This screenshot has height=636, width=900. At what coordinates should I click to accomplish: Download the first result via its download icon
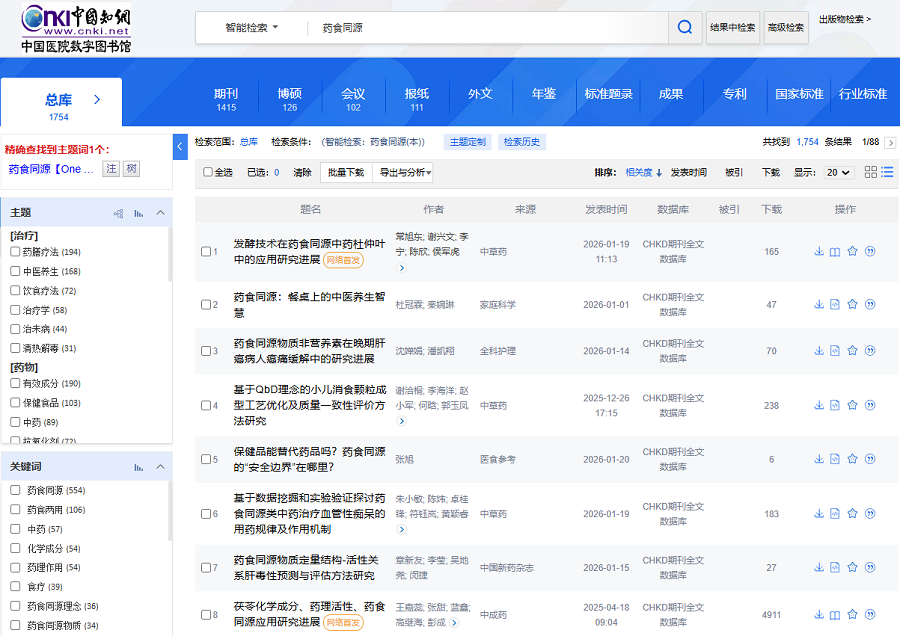[x=819, y=252]
